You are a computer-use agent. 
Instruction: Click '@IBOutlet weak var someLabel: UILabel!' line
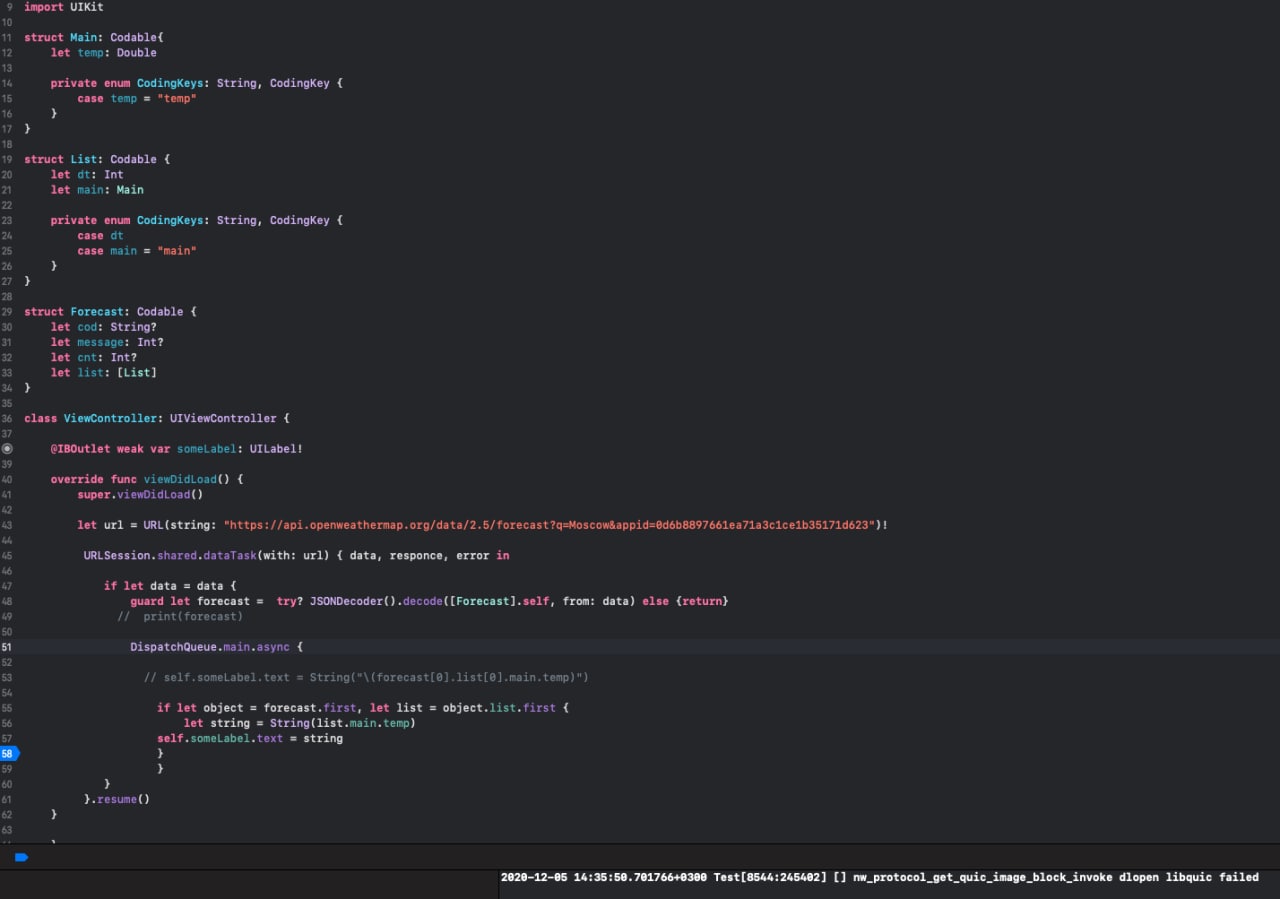pyautogui.click(x=177, y=449)
